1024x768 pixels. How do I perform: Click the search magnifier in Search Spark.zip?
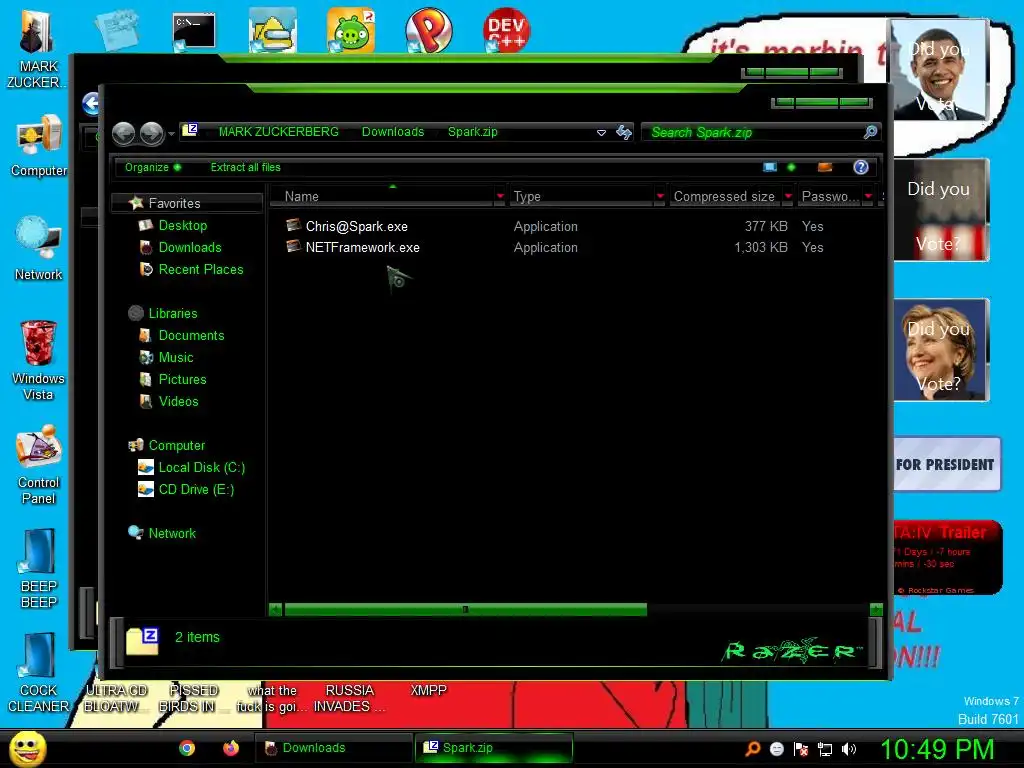tap(870, 132)
